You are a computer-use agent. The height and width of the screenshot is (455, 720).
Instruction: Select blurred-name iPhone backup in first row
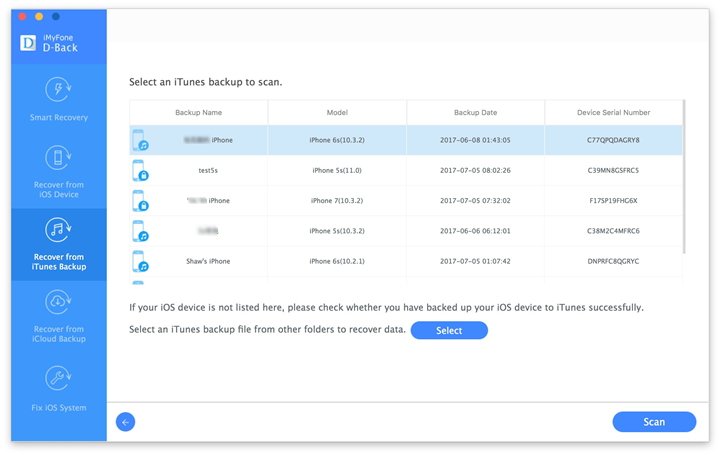(x=208, y=140)
